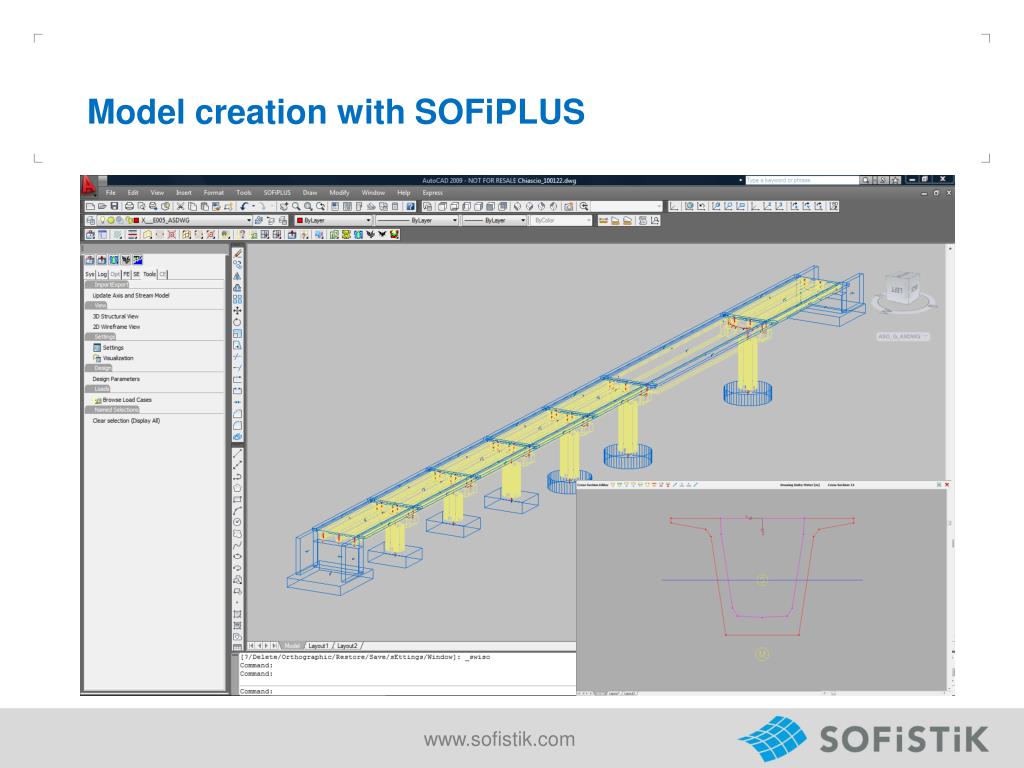Open the WCS dropdown below ViewCube

[x=903, y=337]
